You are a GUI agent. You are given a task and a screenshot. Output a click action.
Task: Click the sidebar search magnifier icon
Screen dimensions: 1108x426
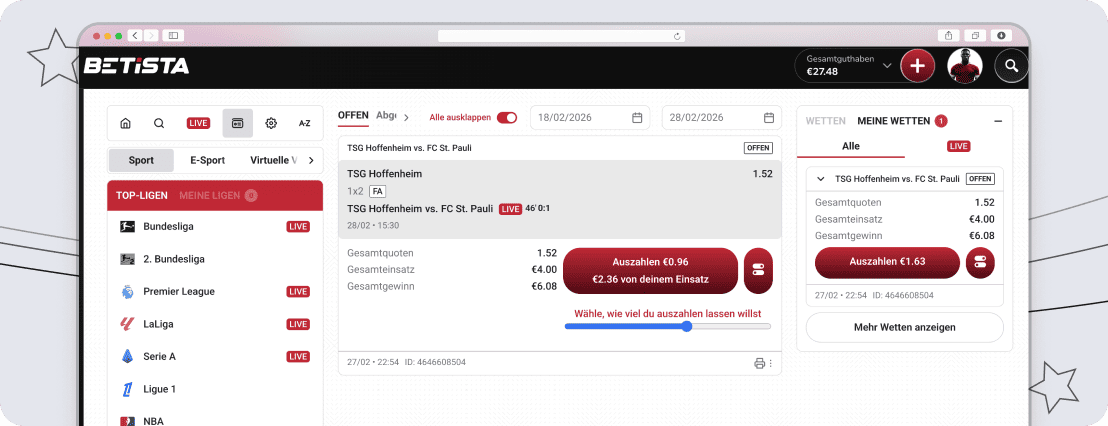159,123
